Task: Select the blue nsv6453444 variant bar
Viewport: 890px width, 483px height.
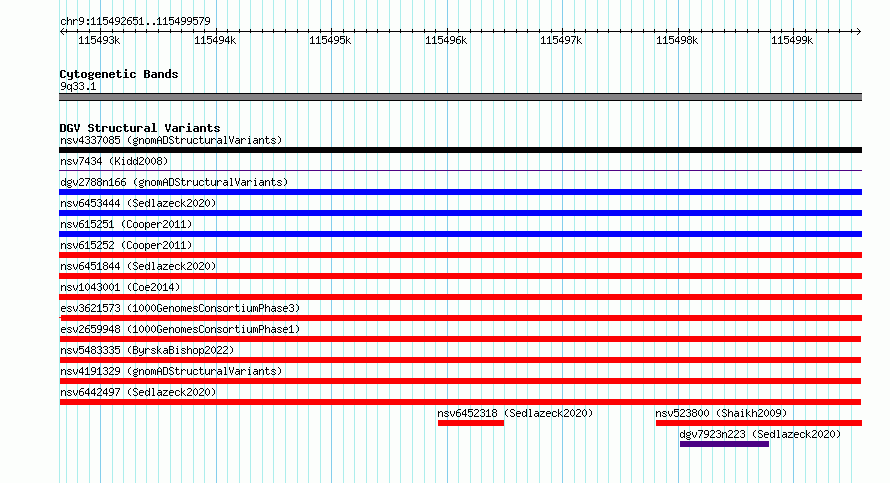Action: 460,213
